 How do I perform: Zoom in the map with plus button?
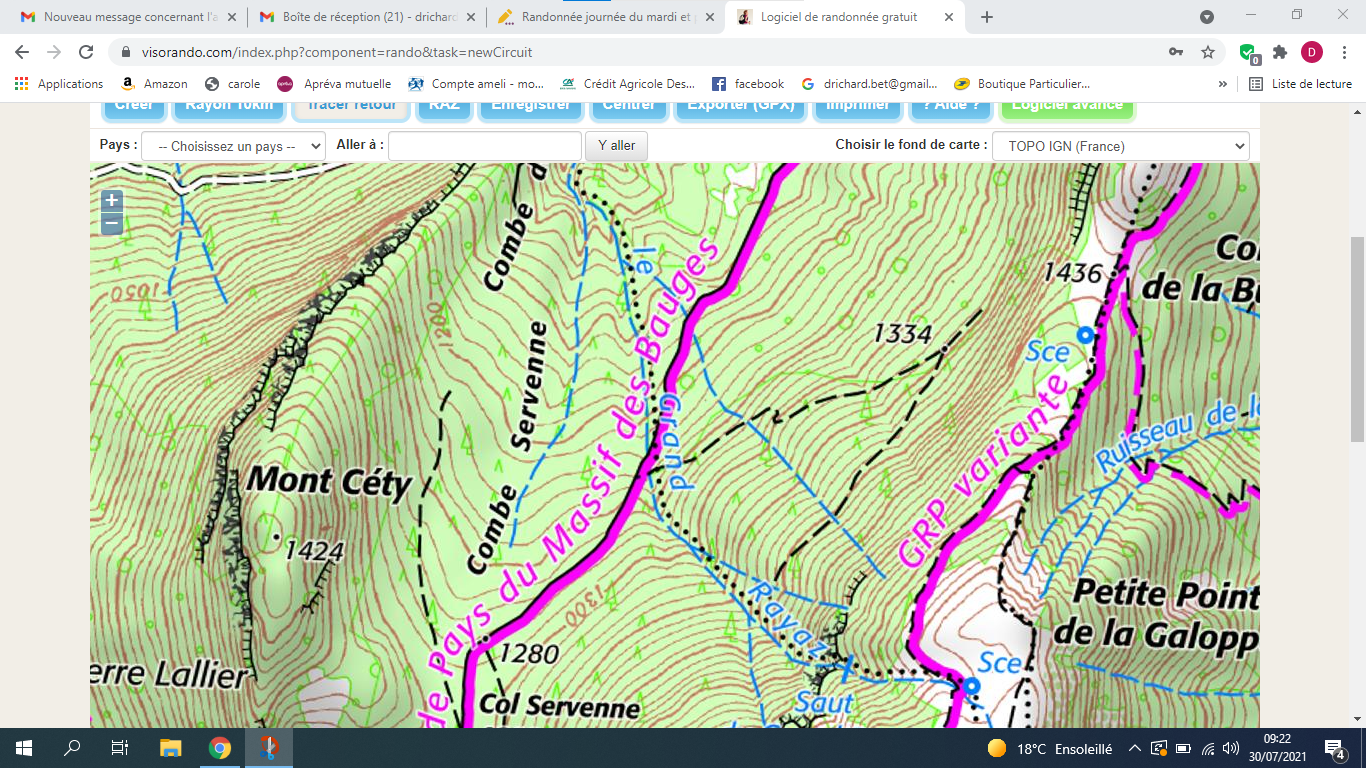(112, 200)
